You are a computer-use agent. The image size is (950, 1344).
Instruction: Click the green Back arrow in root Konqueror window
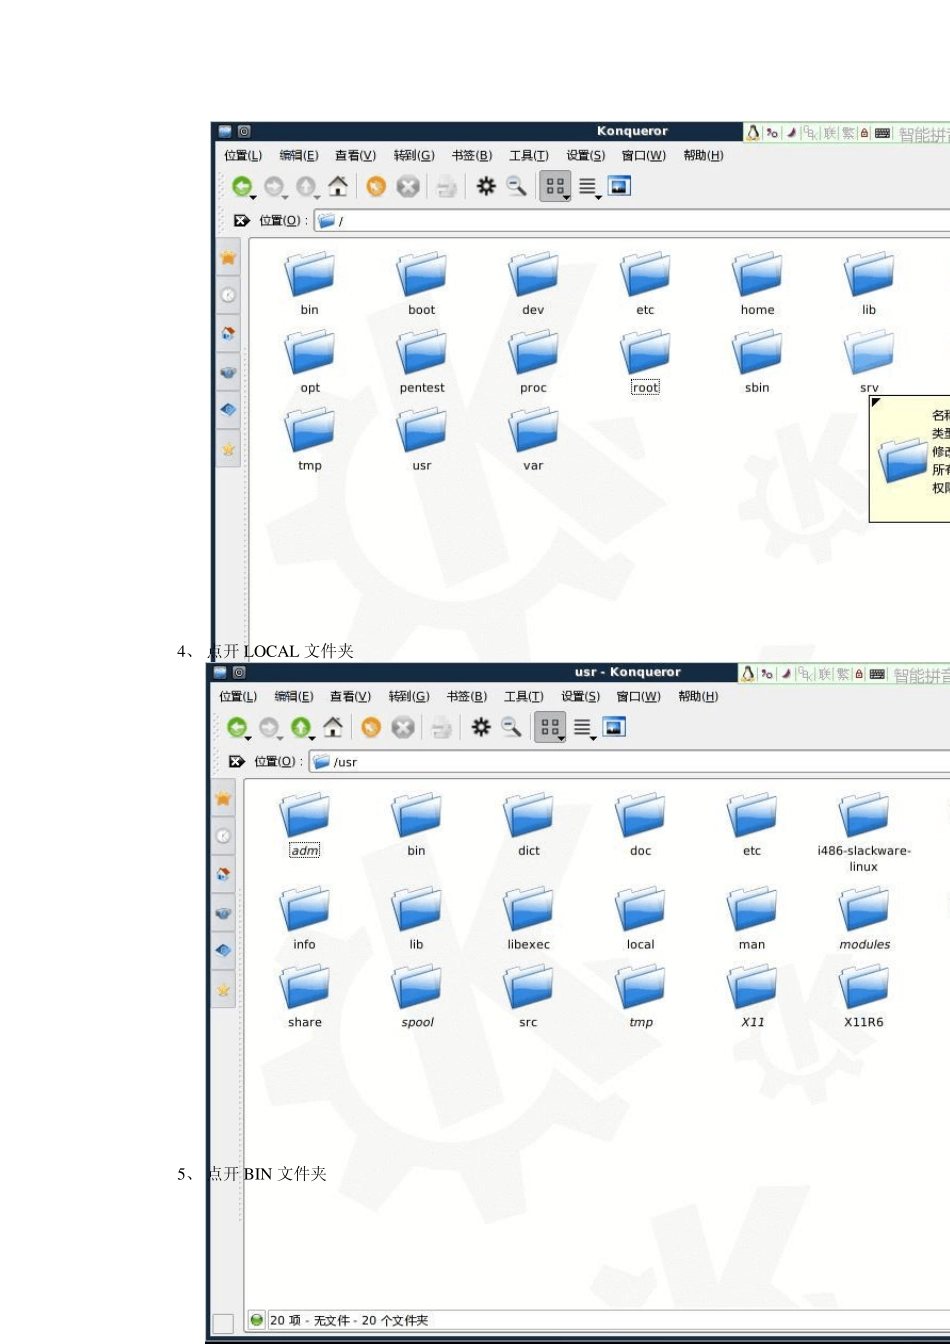[x=241, y=187]
